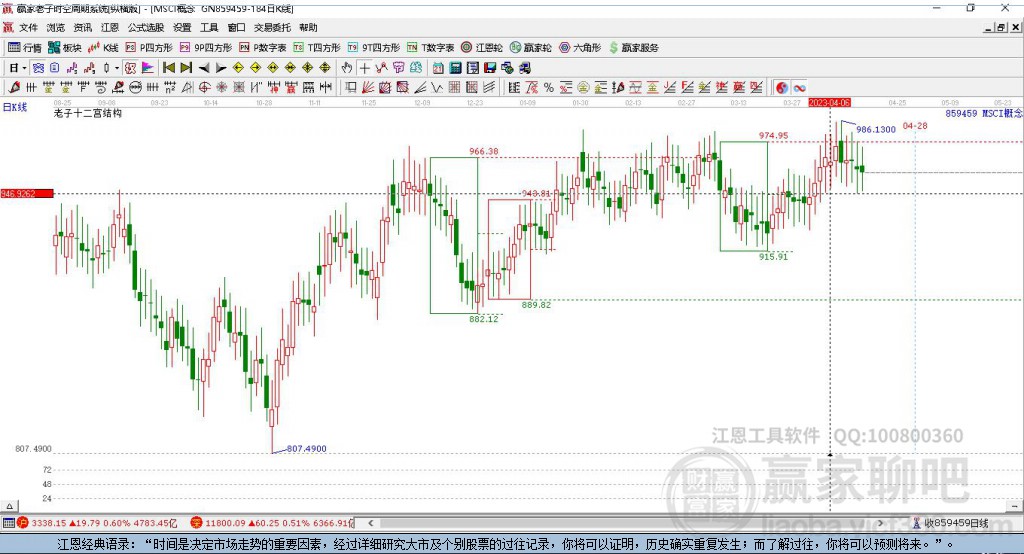Screen dimensions: 1024x554
Task: Open 9P四方形 tool
Action: pyautogui.click(x=206, y=48)
